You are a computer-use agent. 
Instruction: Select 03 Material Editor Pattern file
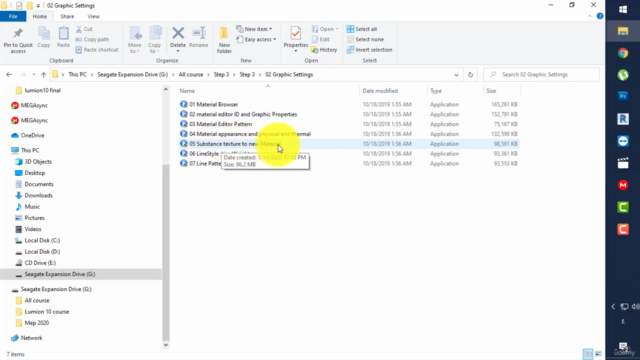pyautogui.click(x=220, y=124)
